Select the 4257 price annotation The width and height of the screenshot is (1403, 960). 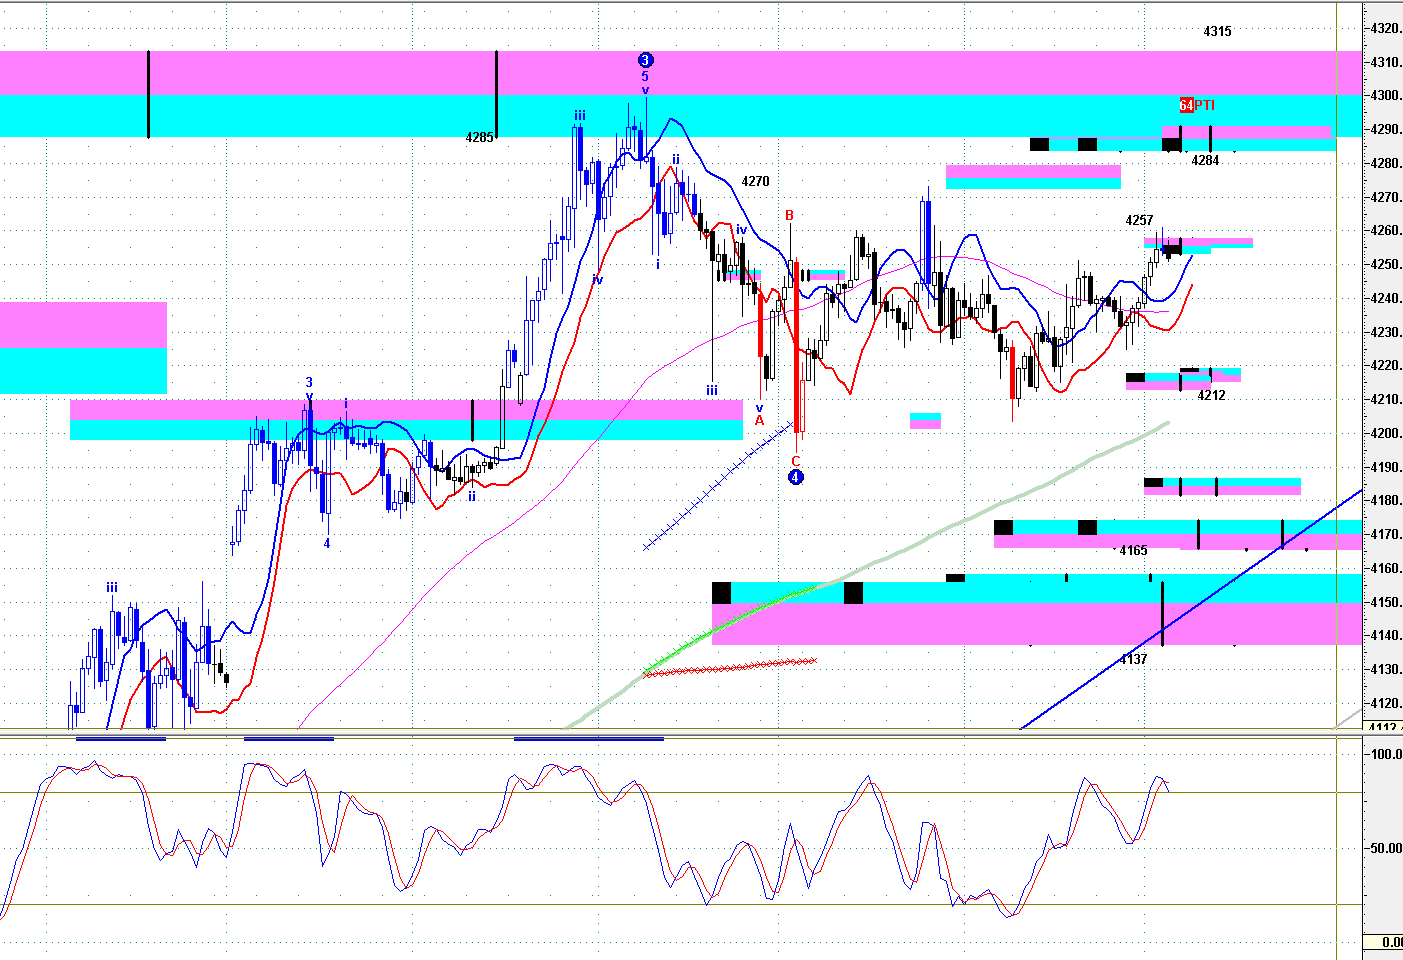[1139, 220]
